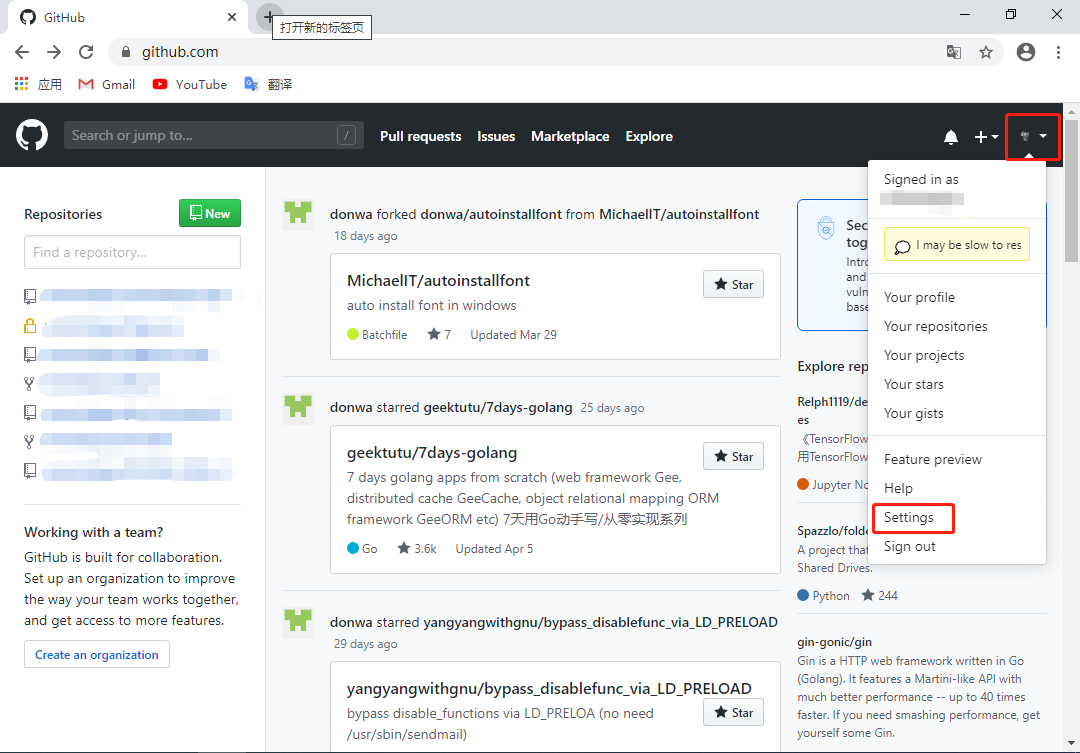This screenshot has height=753, width=1080.
Task: Open Explore in the header
Action: point(649,136)
